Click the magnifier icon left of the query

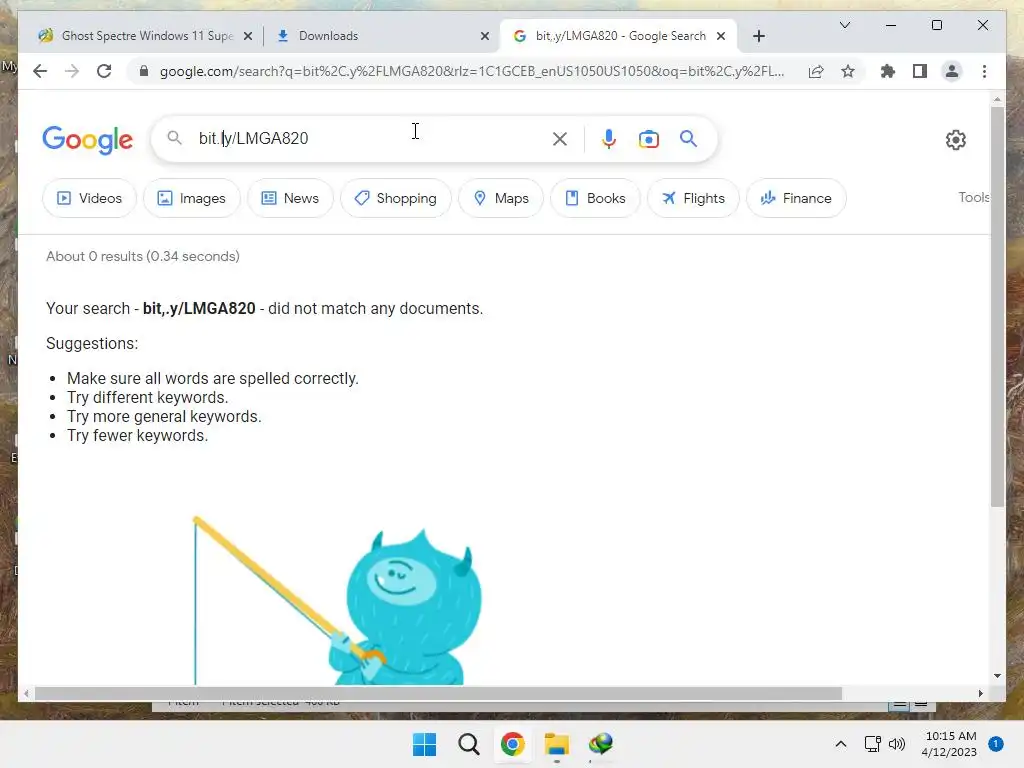tap(174, 138)
